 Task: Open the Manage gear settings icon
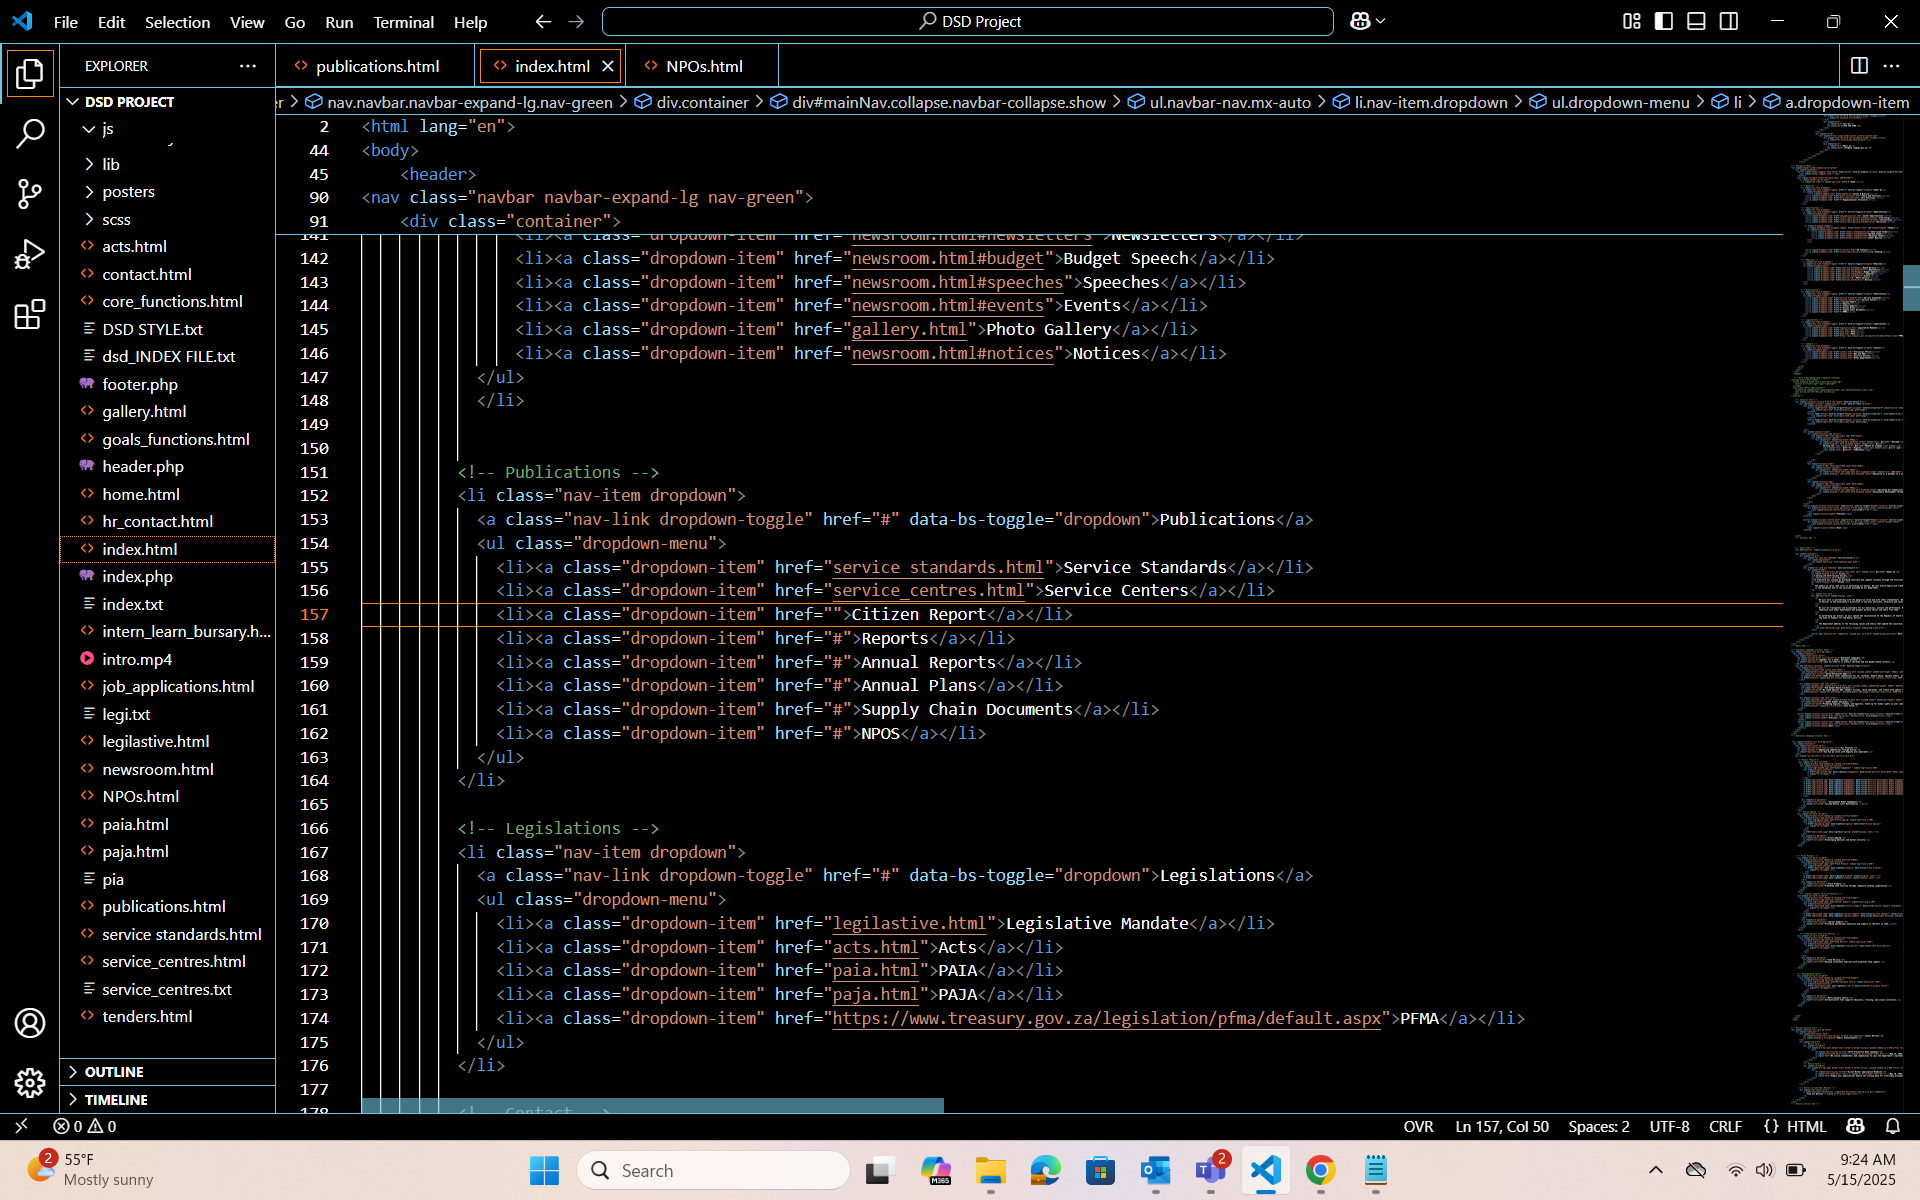[x=30, y=1082]
